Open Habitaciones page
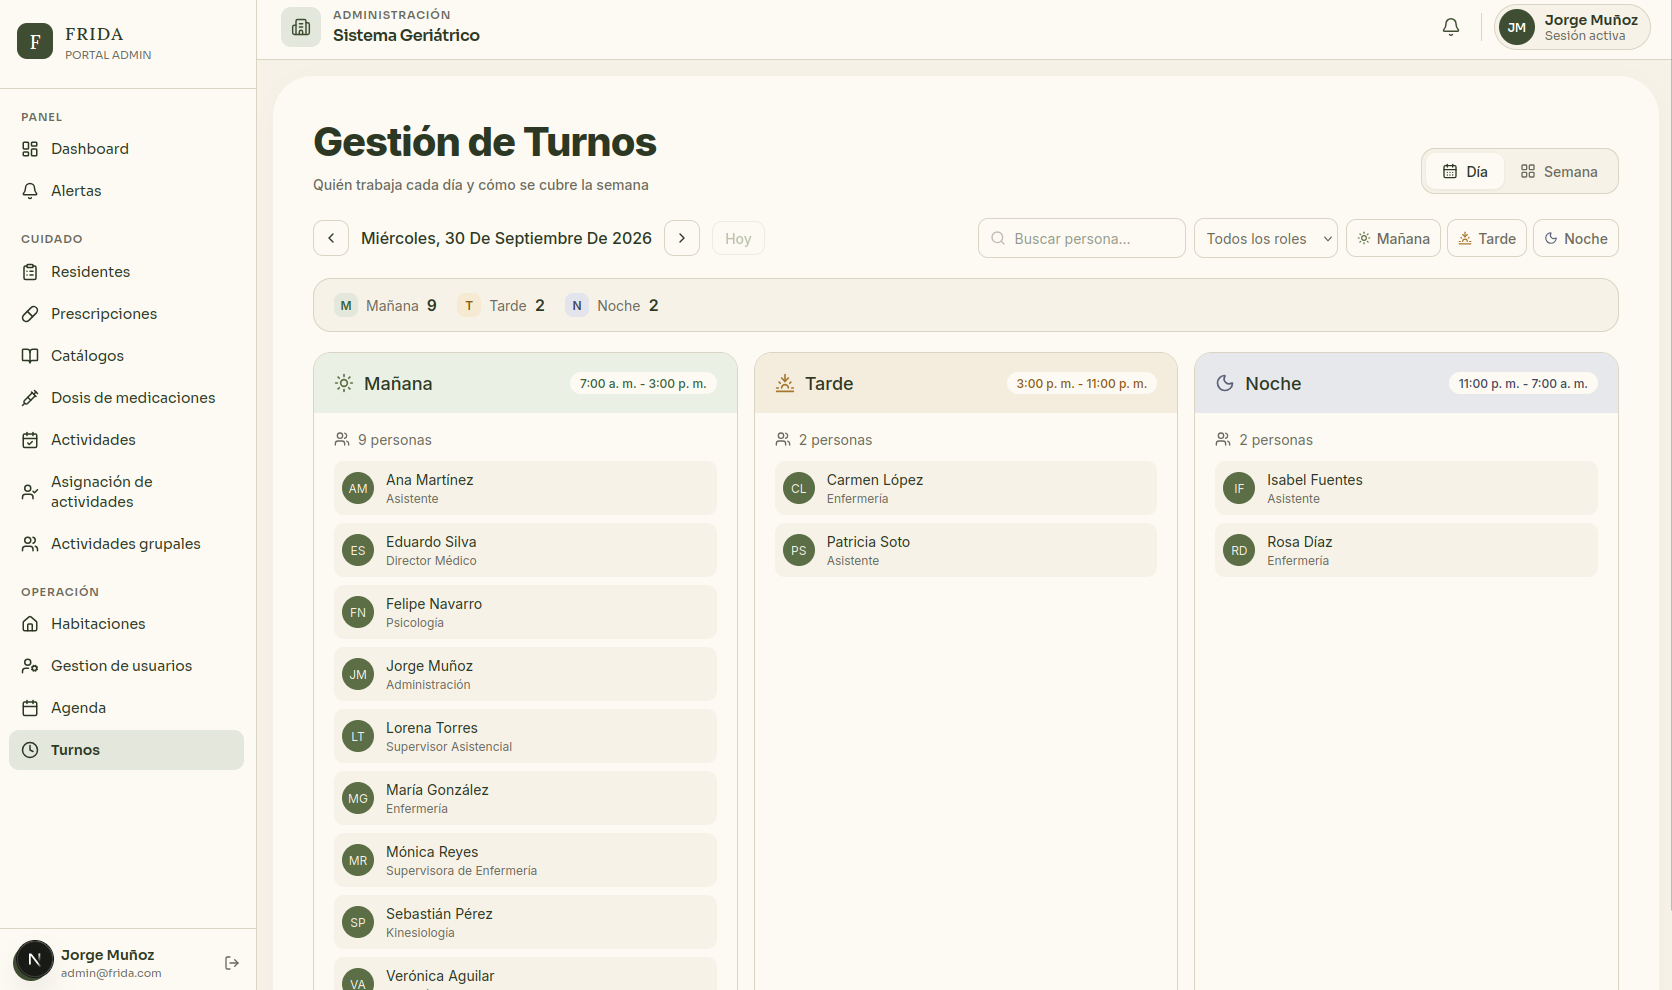1672x990 pixels. click(x=126, y=624)
